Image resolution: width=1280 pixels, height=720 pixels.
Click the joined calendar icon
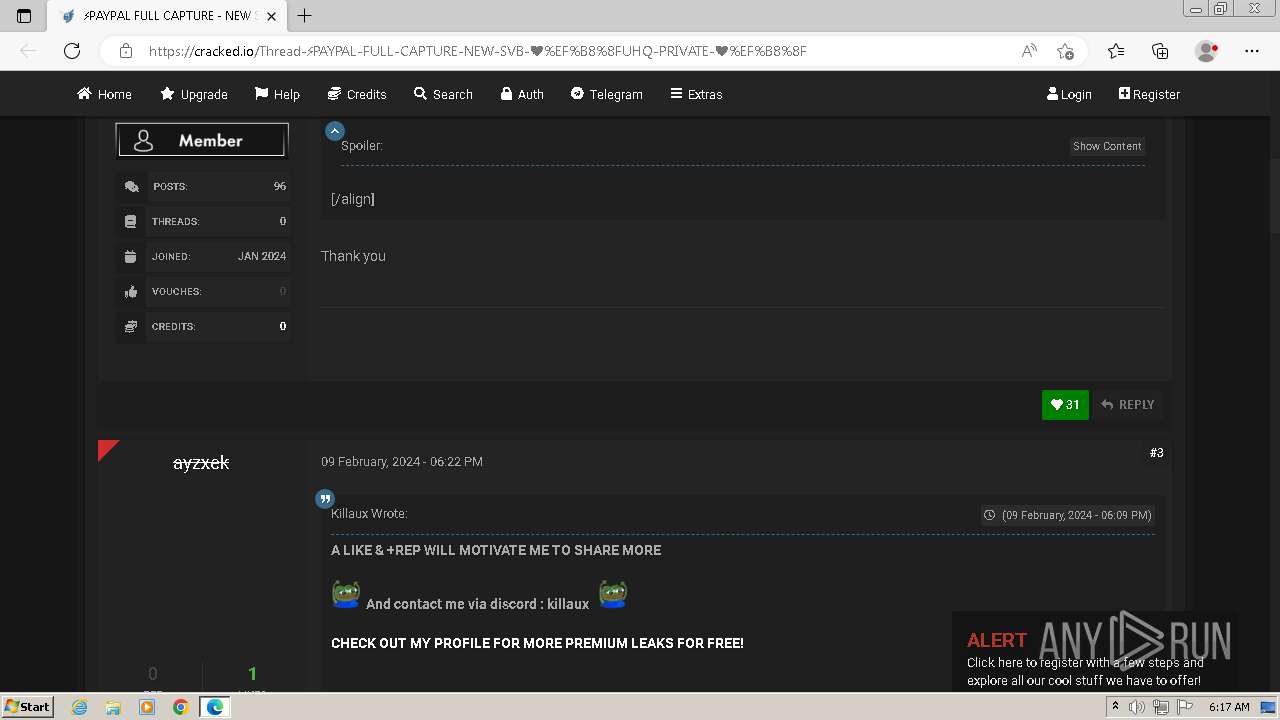coord(131,257)
